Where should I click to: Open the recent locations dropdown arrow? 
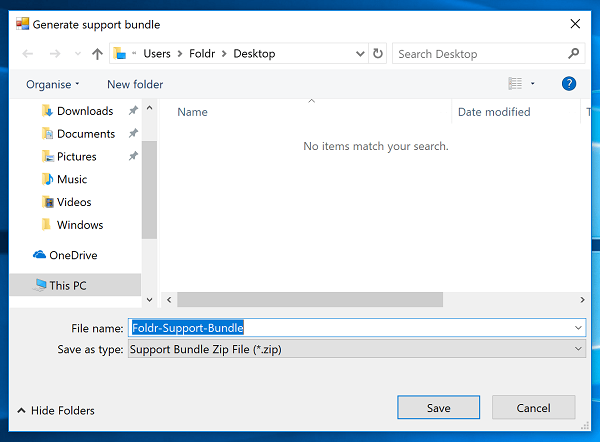[x=78, y=54]
